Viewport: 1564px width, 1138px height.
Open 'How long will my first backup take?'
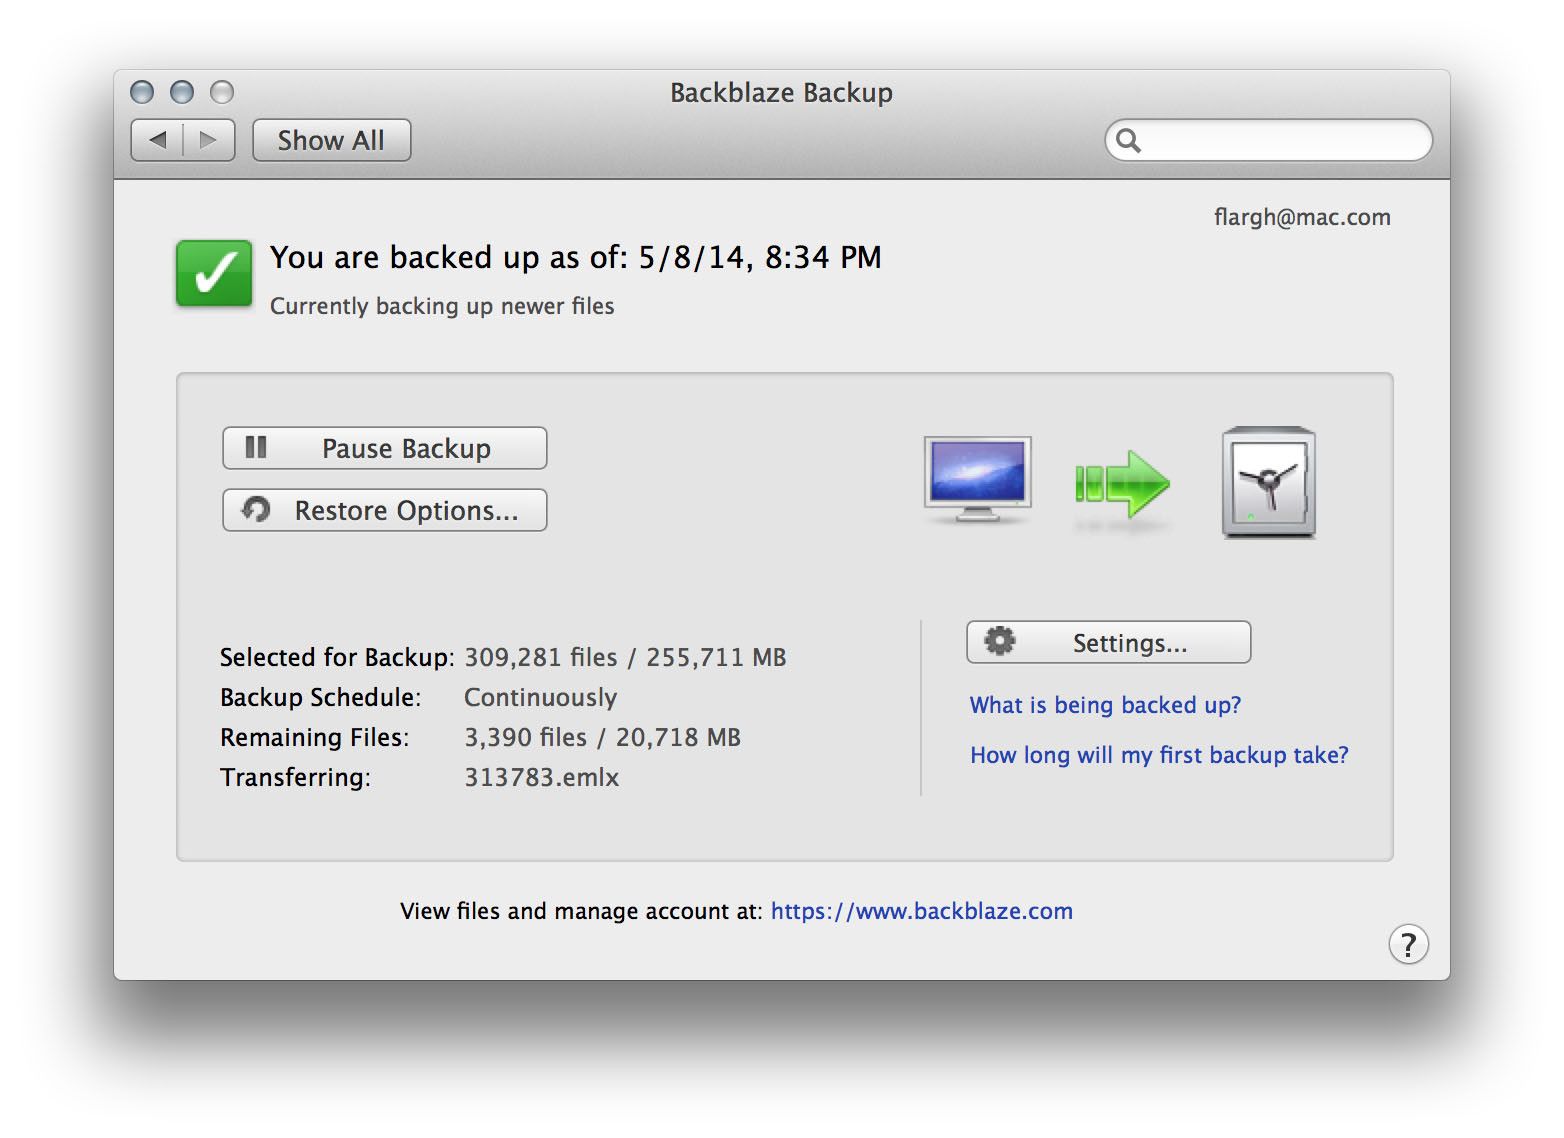point(1159,755)
